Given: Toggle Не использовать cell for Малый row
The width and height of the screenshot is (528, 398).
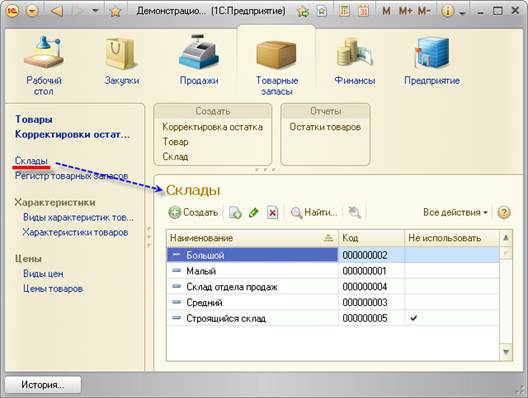Looking at the screenshot, I should [x=452, y=271].
